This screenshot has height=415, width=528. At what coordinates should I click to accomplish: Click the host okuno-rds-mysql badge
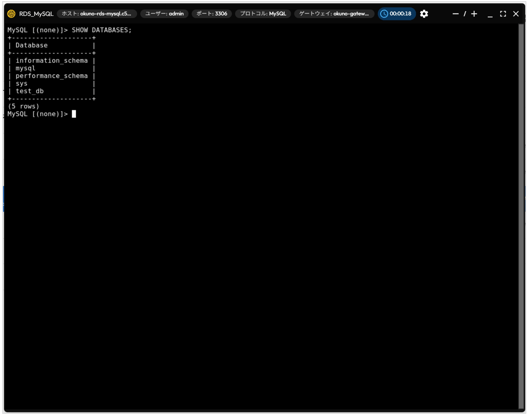point(97,14)
